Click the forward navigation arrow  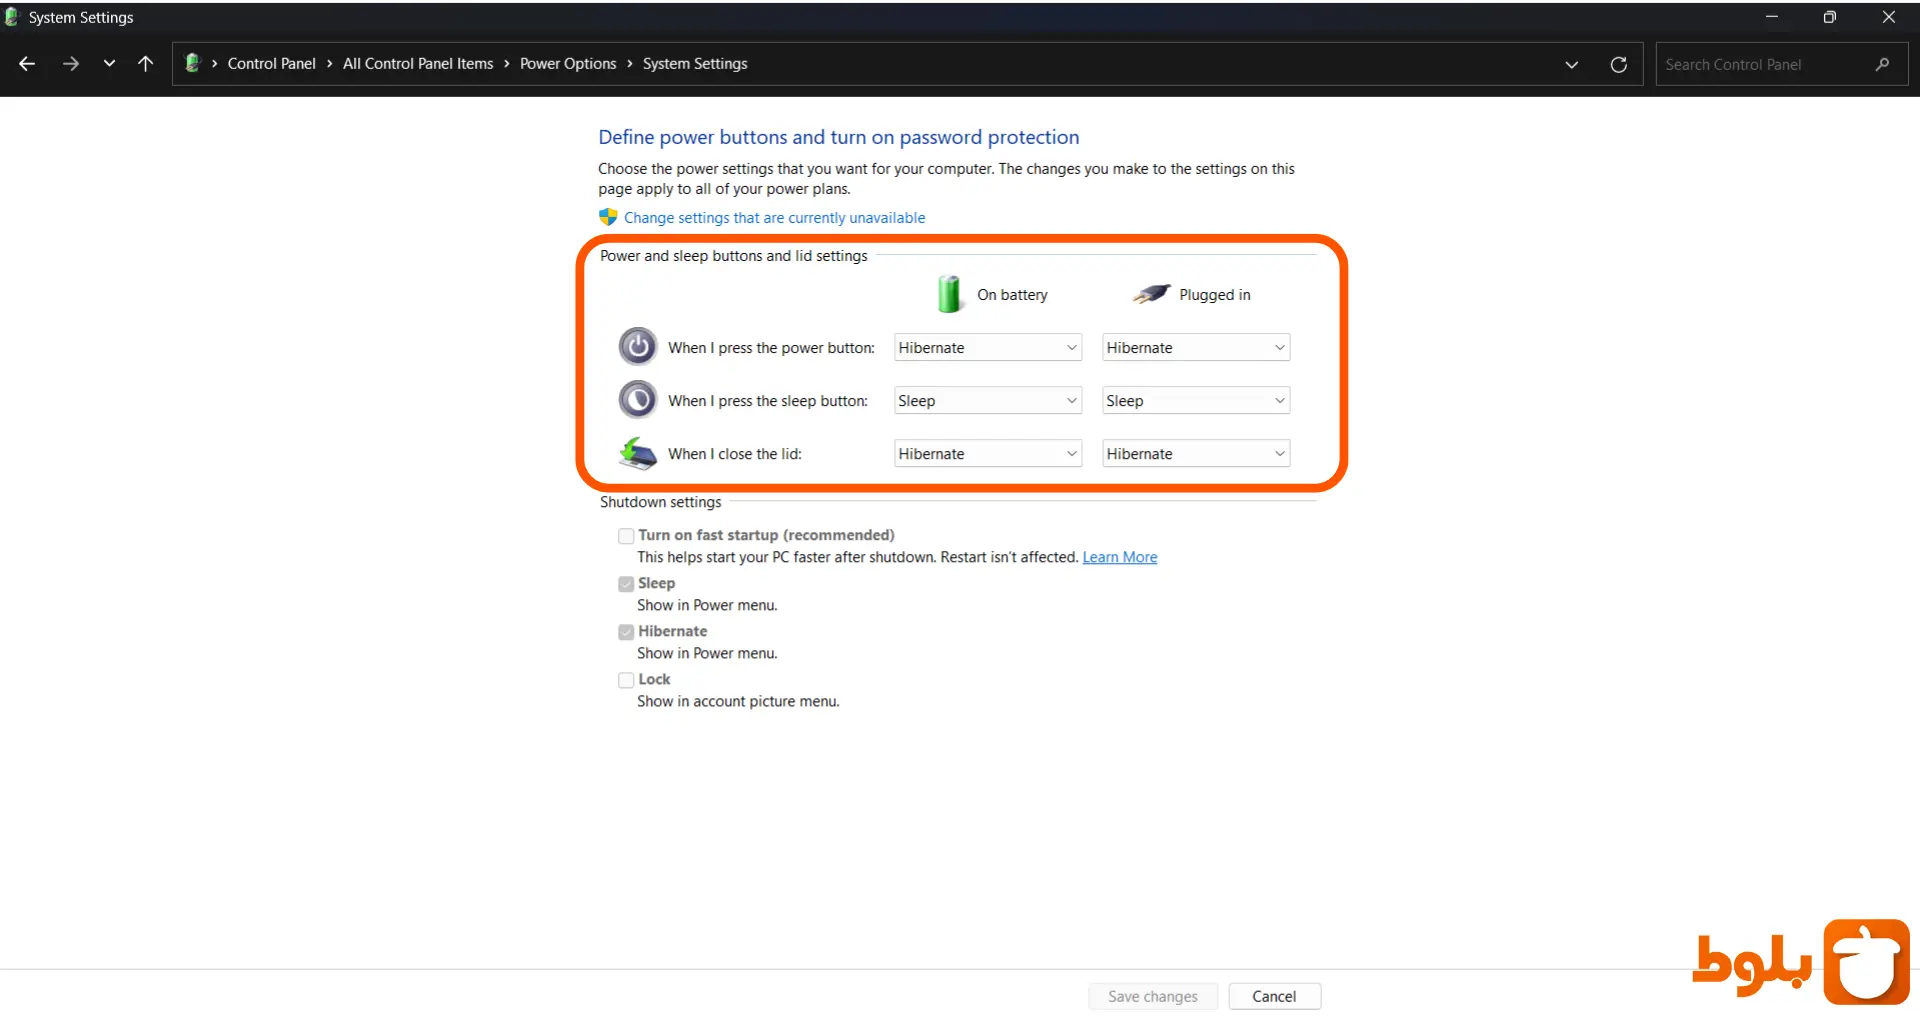[x=70, y=64]
